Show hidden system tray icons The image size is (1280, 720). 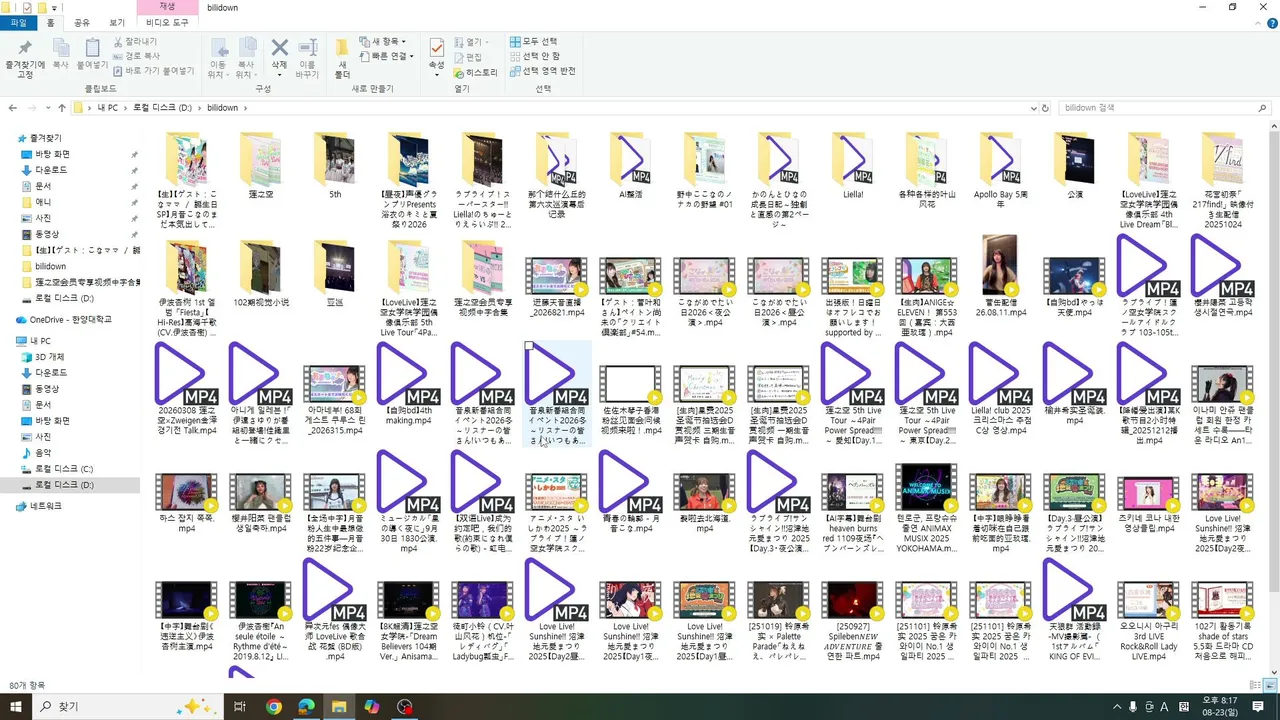point(1118,706)
